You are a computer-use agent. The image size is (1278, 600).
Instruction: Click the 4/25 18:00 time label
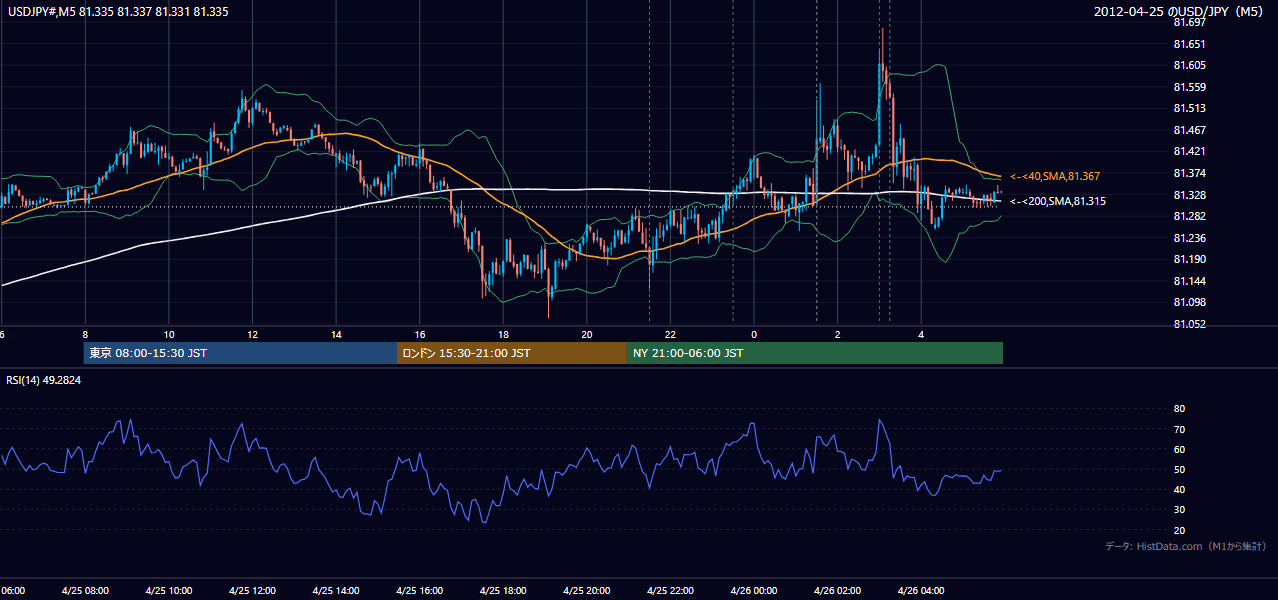pyautogui.click(x=503, y=590)
